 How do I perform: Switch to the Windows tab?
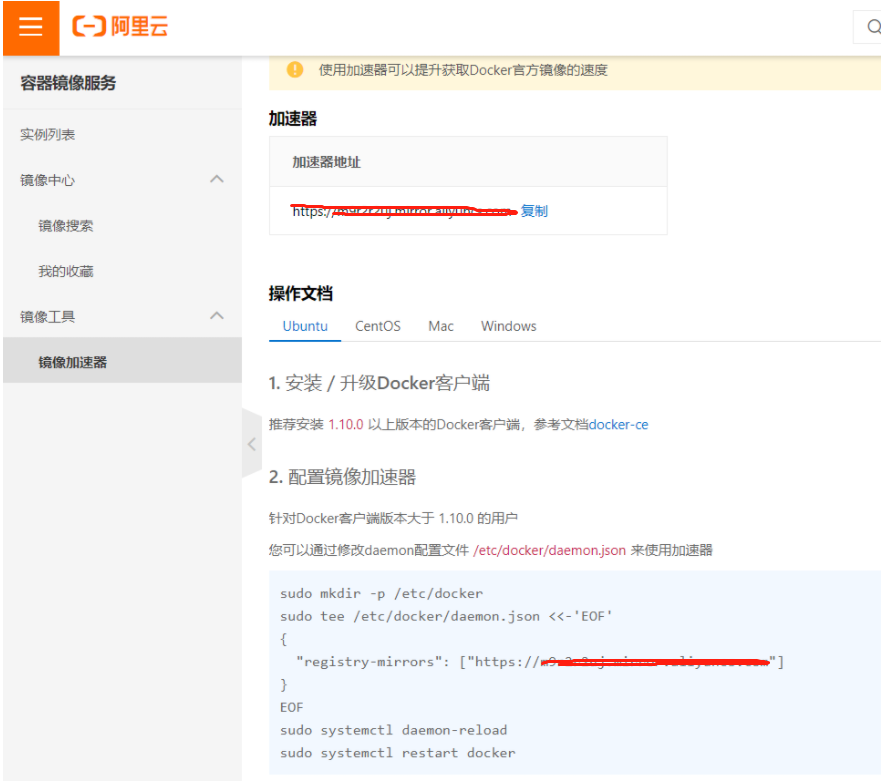pos(509,326)
